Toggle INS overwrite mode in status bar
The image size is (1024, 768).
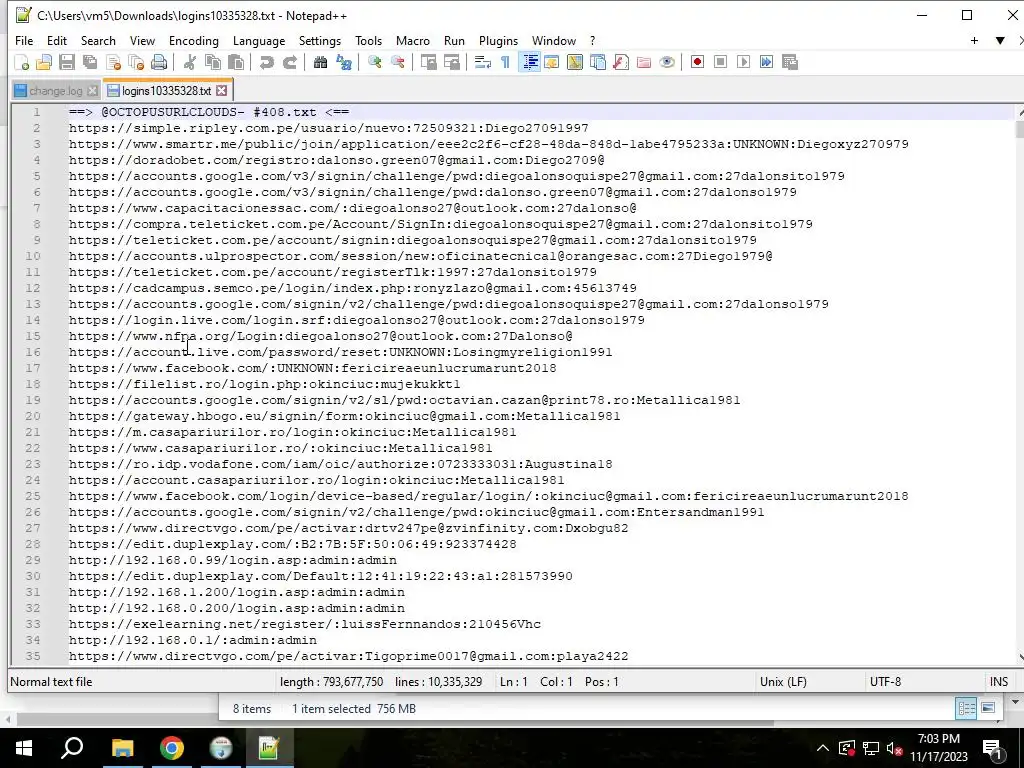click(x=999, y=682)
